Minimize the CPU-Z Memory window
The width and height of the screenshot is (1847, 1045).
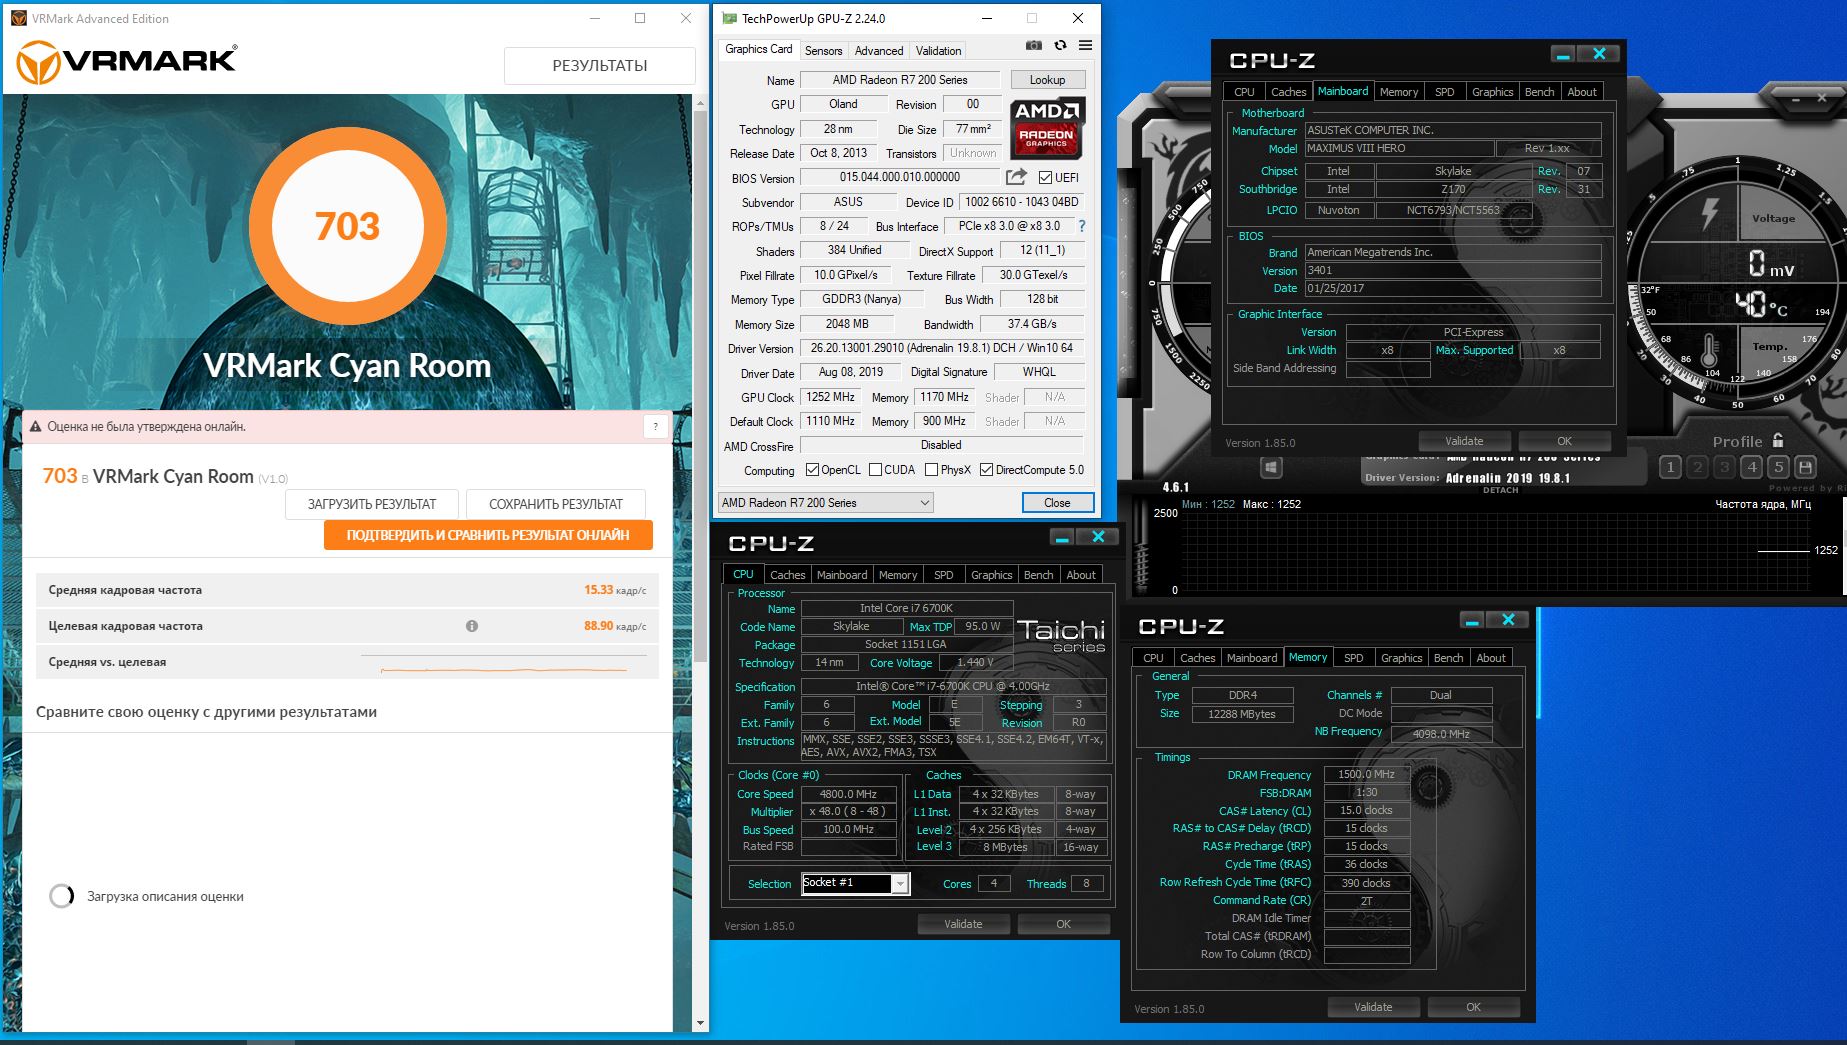click(x=1472, y=620)
